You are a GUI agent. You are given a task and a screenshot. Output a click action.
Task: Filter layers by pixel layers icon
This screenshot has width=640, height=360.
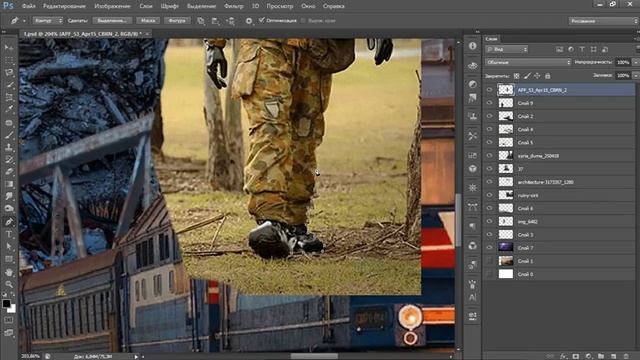click(x=559, y=49)
